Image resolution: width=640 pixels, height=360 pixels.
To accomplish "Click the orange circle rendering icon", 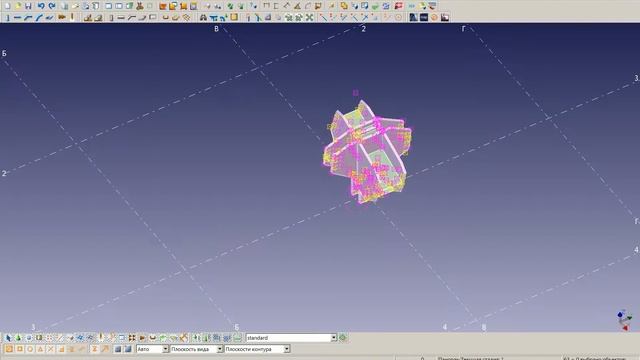I will coord(434,18).
